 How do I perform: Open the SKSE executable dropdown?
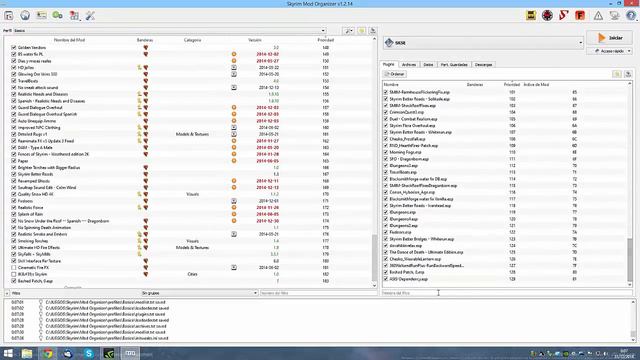pos(484,42)
